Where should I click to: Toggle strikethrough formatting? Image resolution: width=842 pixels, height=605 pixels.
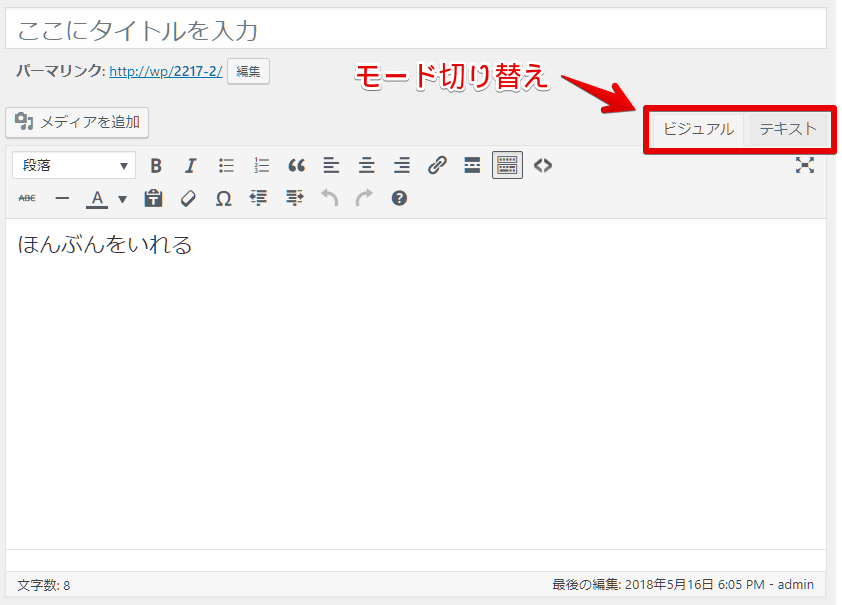pos(27,198)
